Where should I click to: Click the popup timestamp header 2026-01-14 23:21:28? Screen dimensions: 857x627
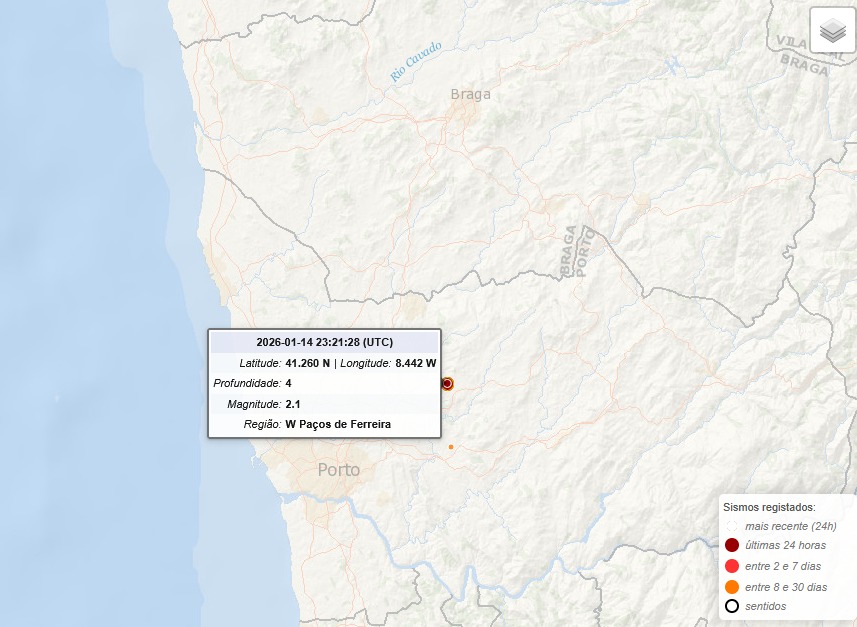[x=324, y=341]
